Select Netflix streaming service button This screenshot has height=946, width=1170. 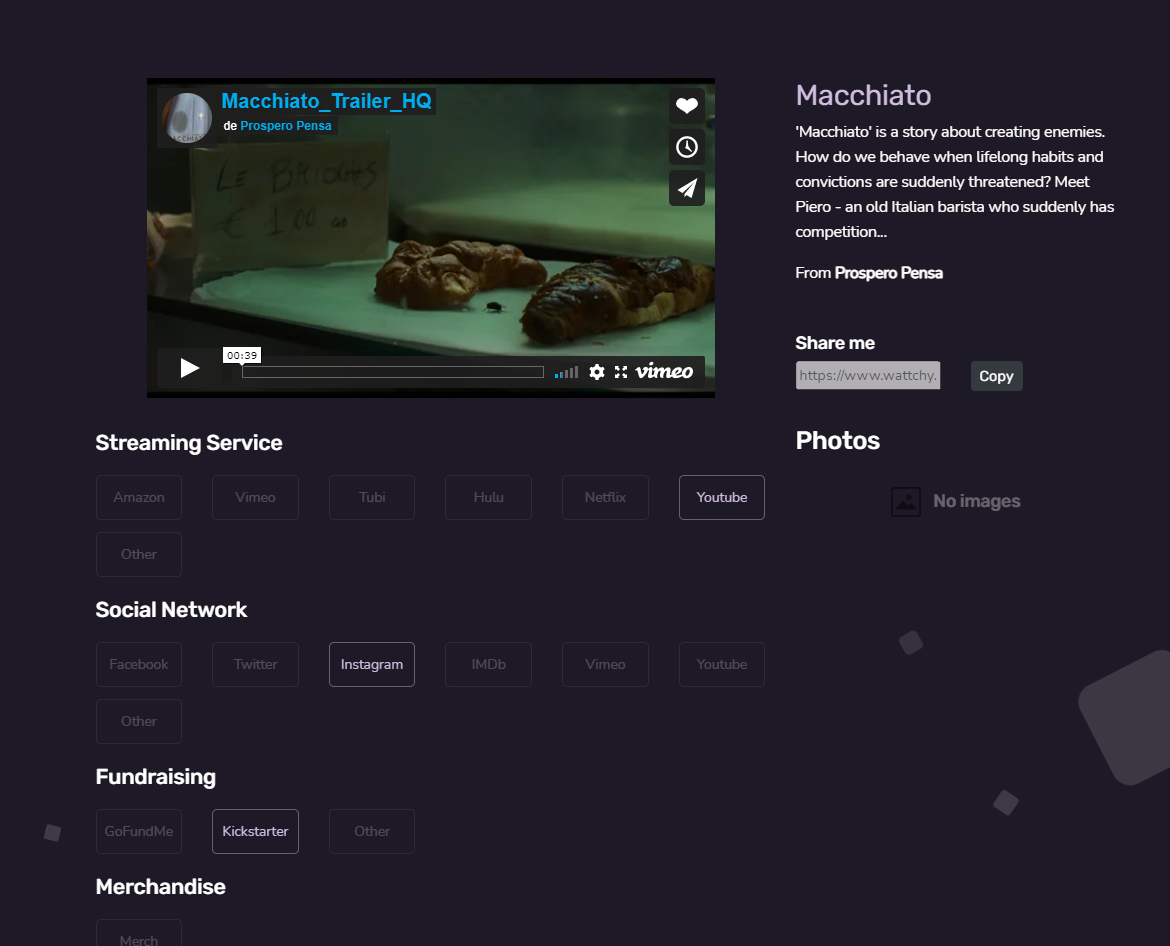pyautogui.click(x=605, y=497)
